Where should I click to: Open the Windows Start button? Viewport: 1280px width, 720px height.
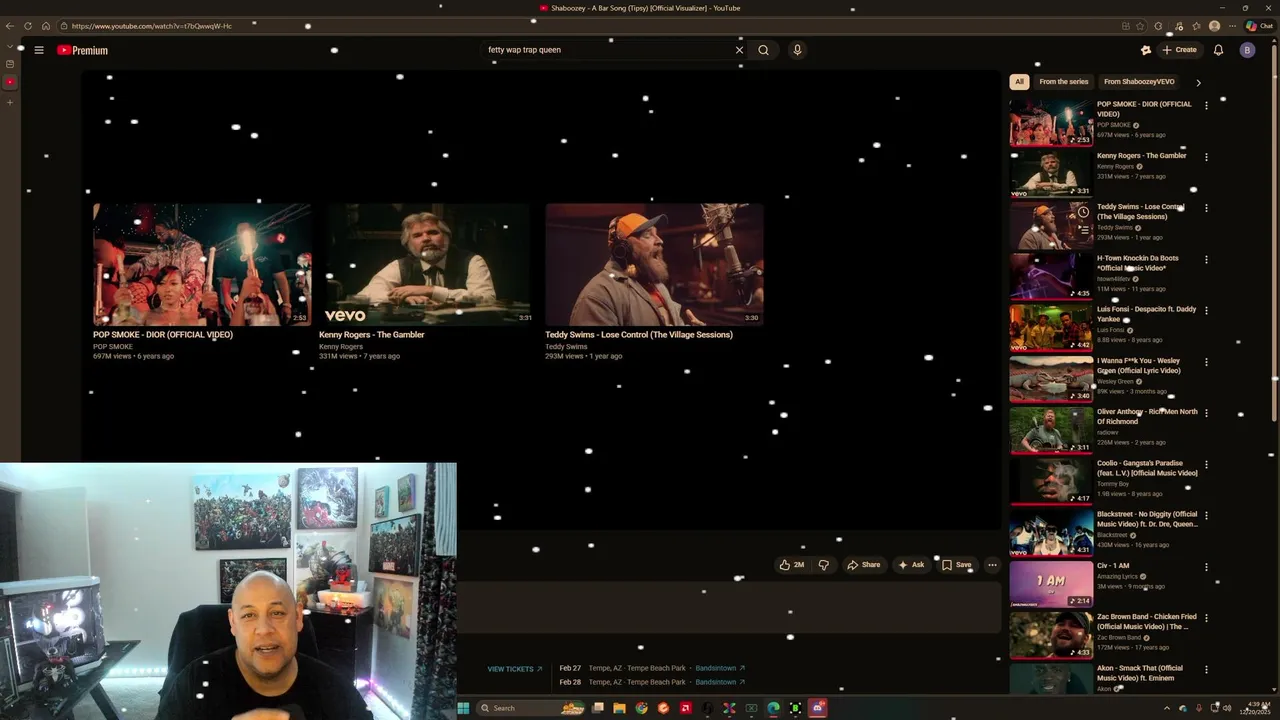tap(463, 708)
